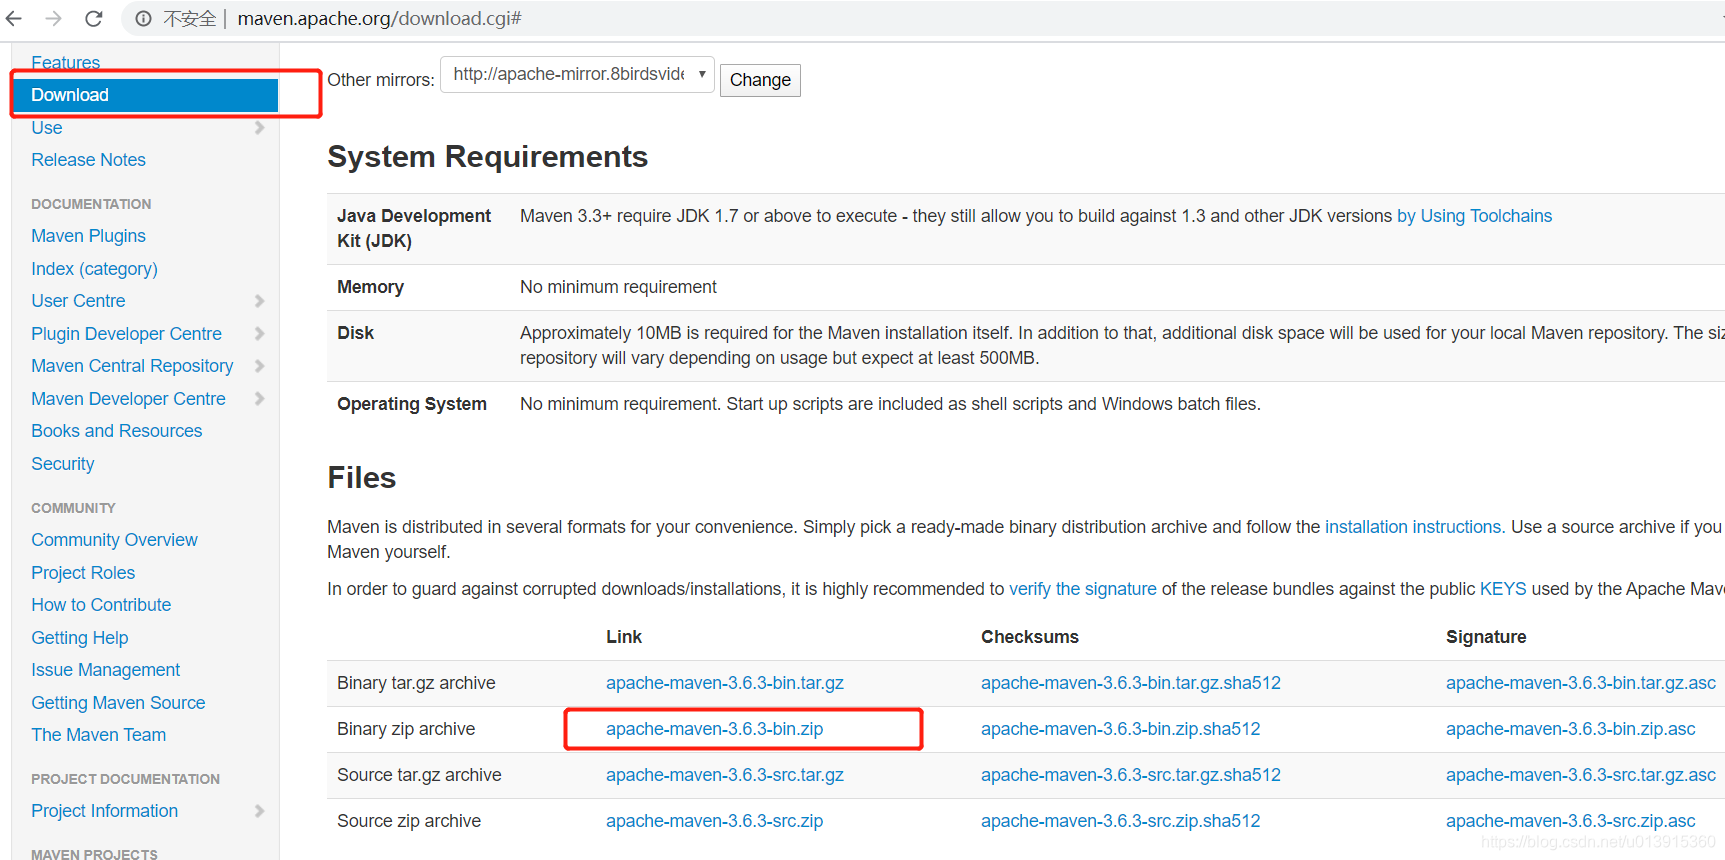1725x860 pixels.
Task: Expand User Centre chevron
Action: pyautogui.click(x=260, y=301)
